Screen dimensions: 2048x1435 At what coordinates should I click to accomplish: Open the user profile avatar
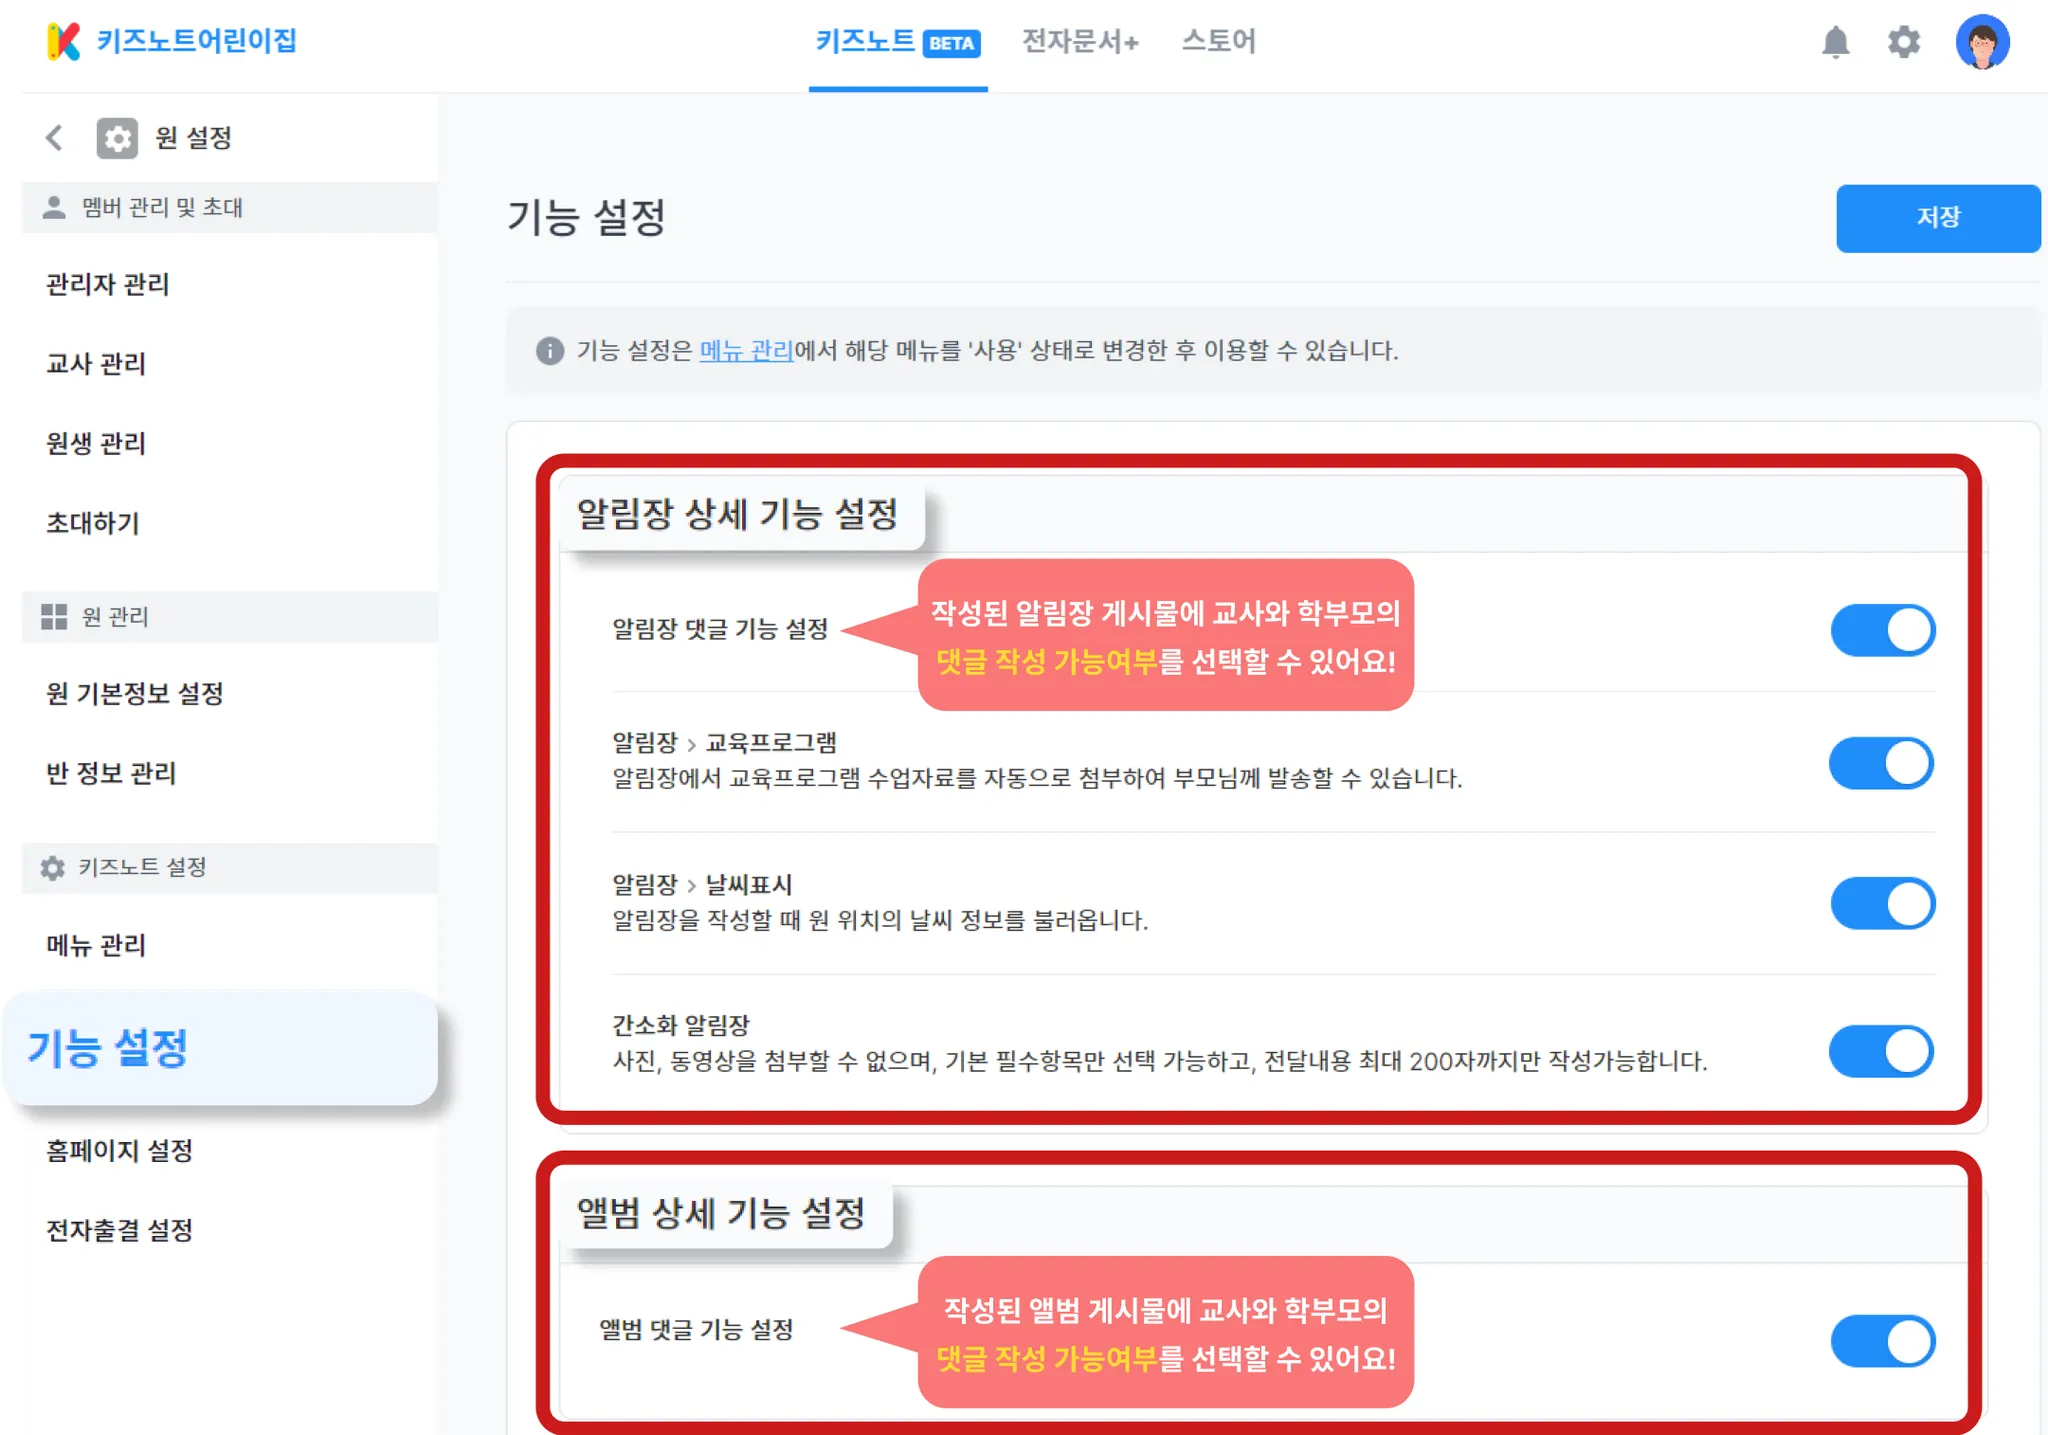point(1982,42)
